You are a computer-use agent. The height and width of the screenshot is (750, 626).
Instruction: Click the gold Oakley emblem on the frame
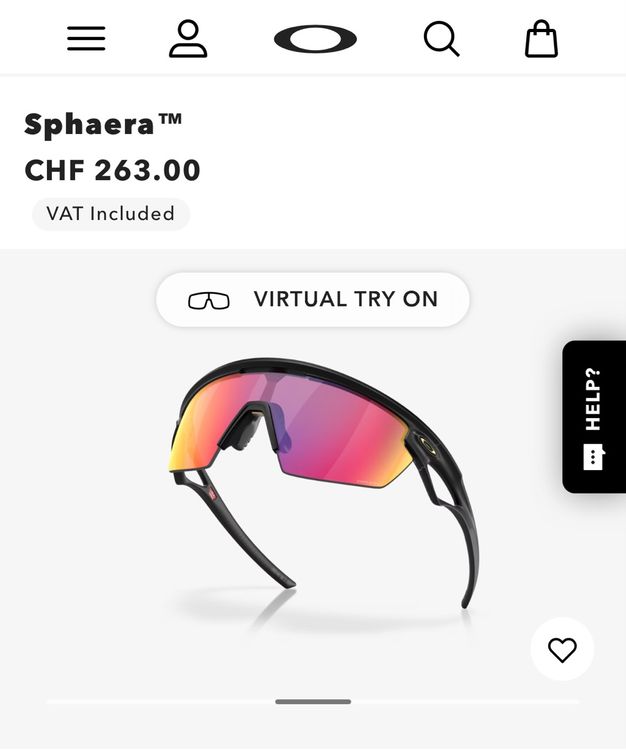(425, 443)
